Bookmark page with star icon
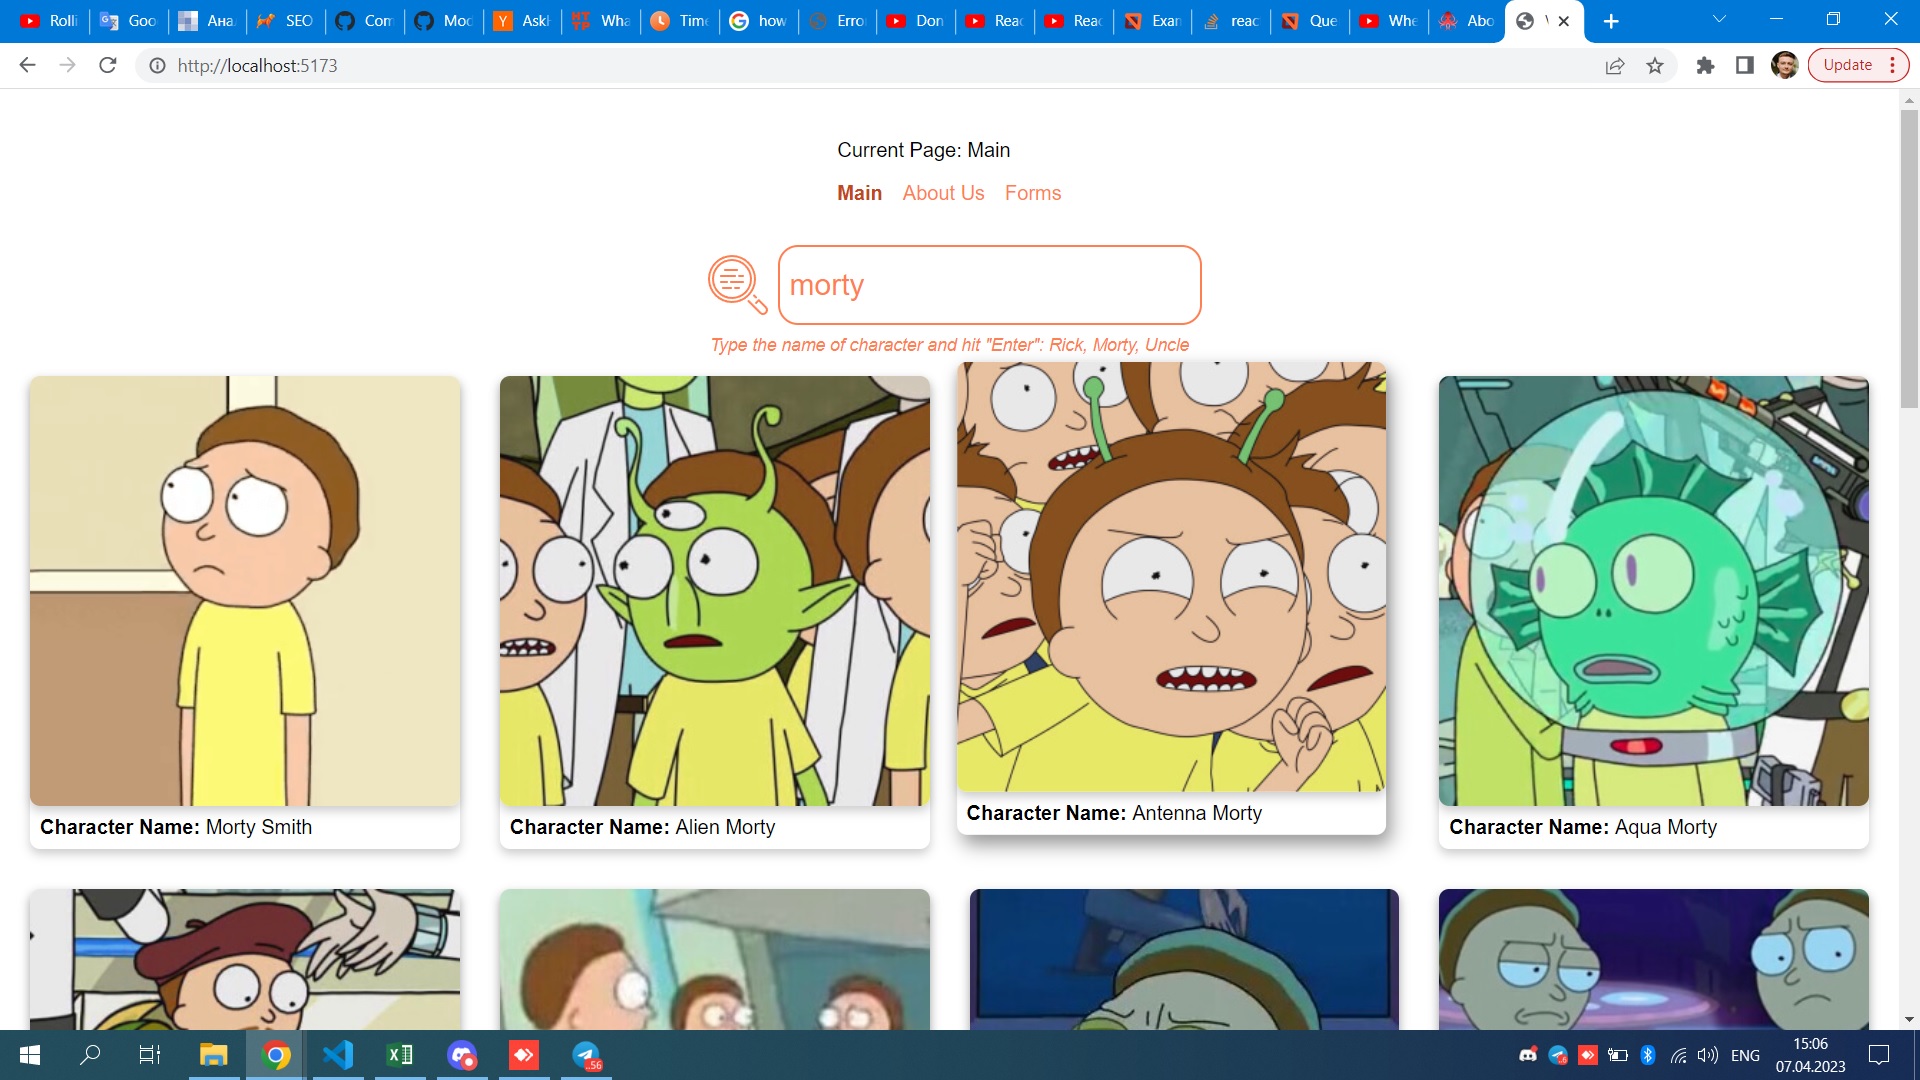Image resolution: width=1920 pixels, height=1080 pixels. [1655, 66]
